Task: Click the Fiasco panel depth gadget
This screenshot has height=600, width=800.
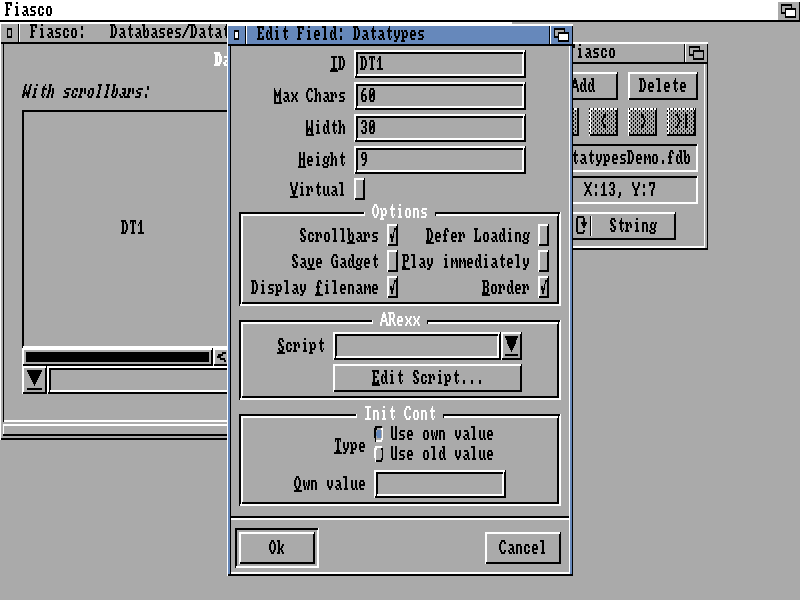Action: (695, 53)
